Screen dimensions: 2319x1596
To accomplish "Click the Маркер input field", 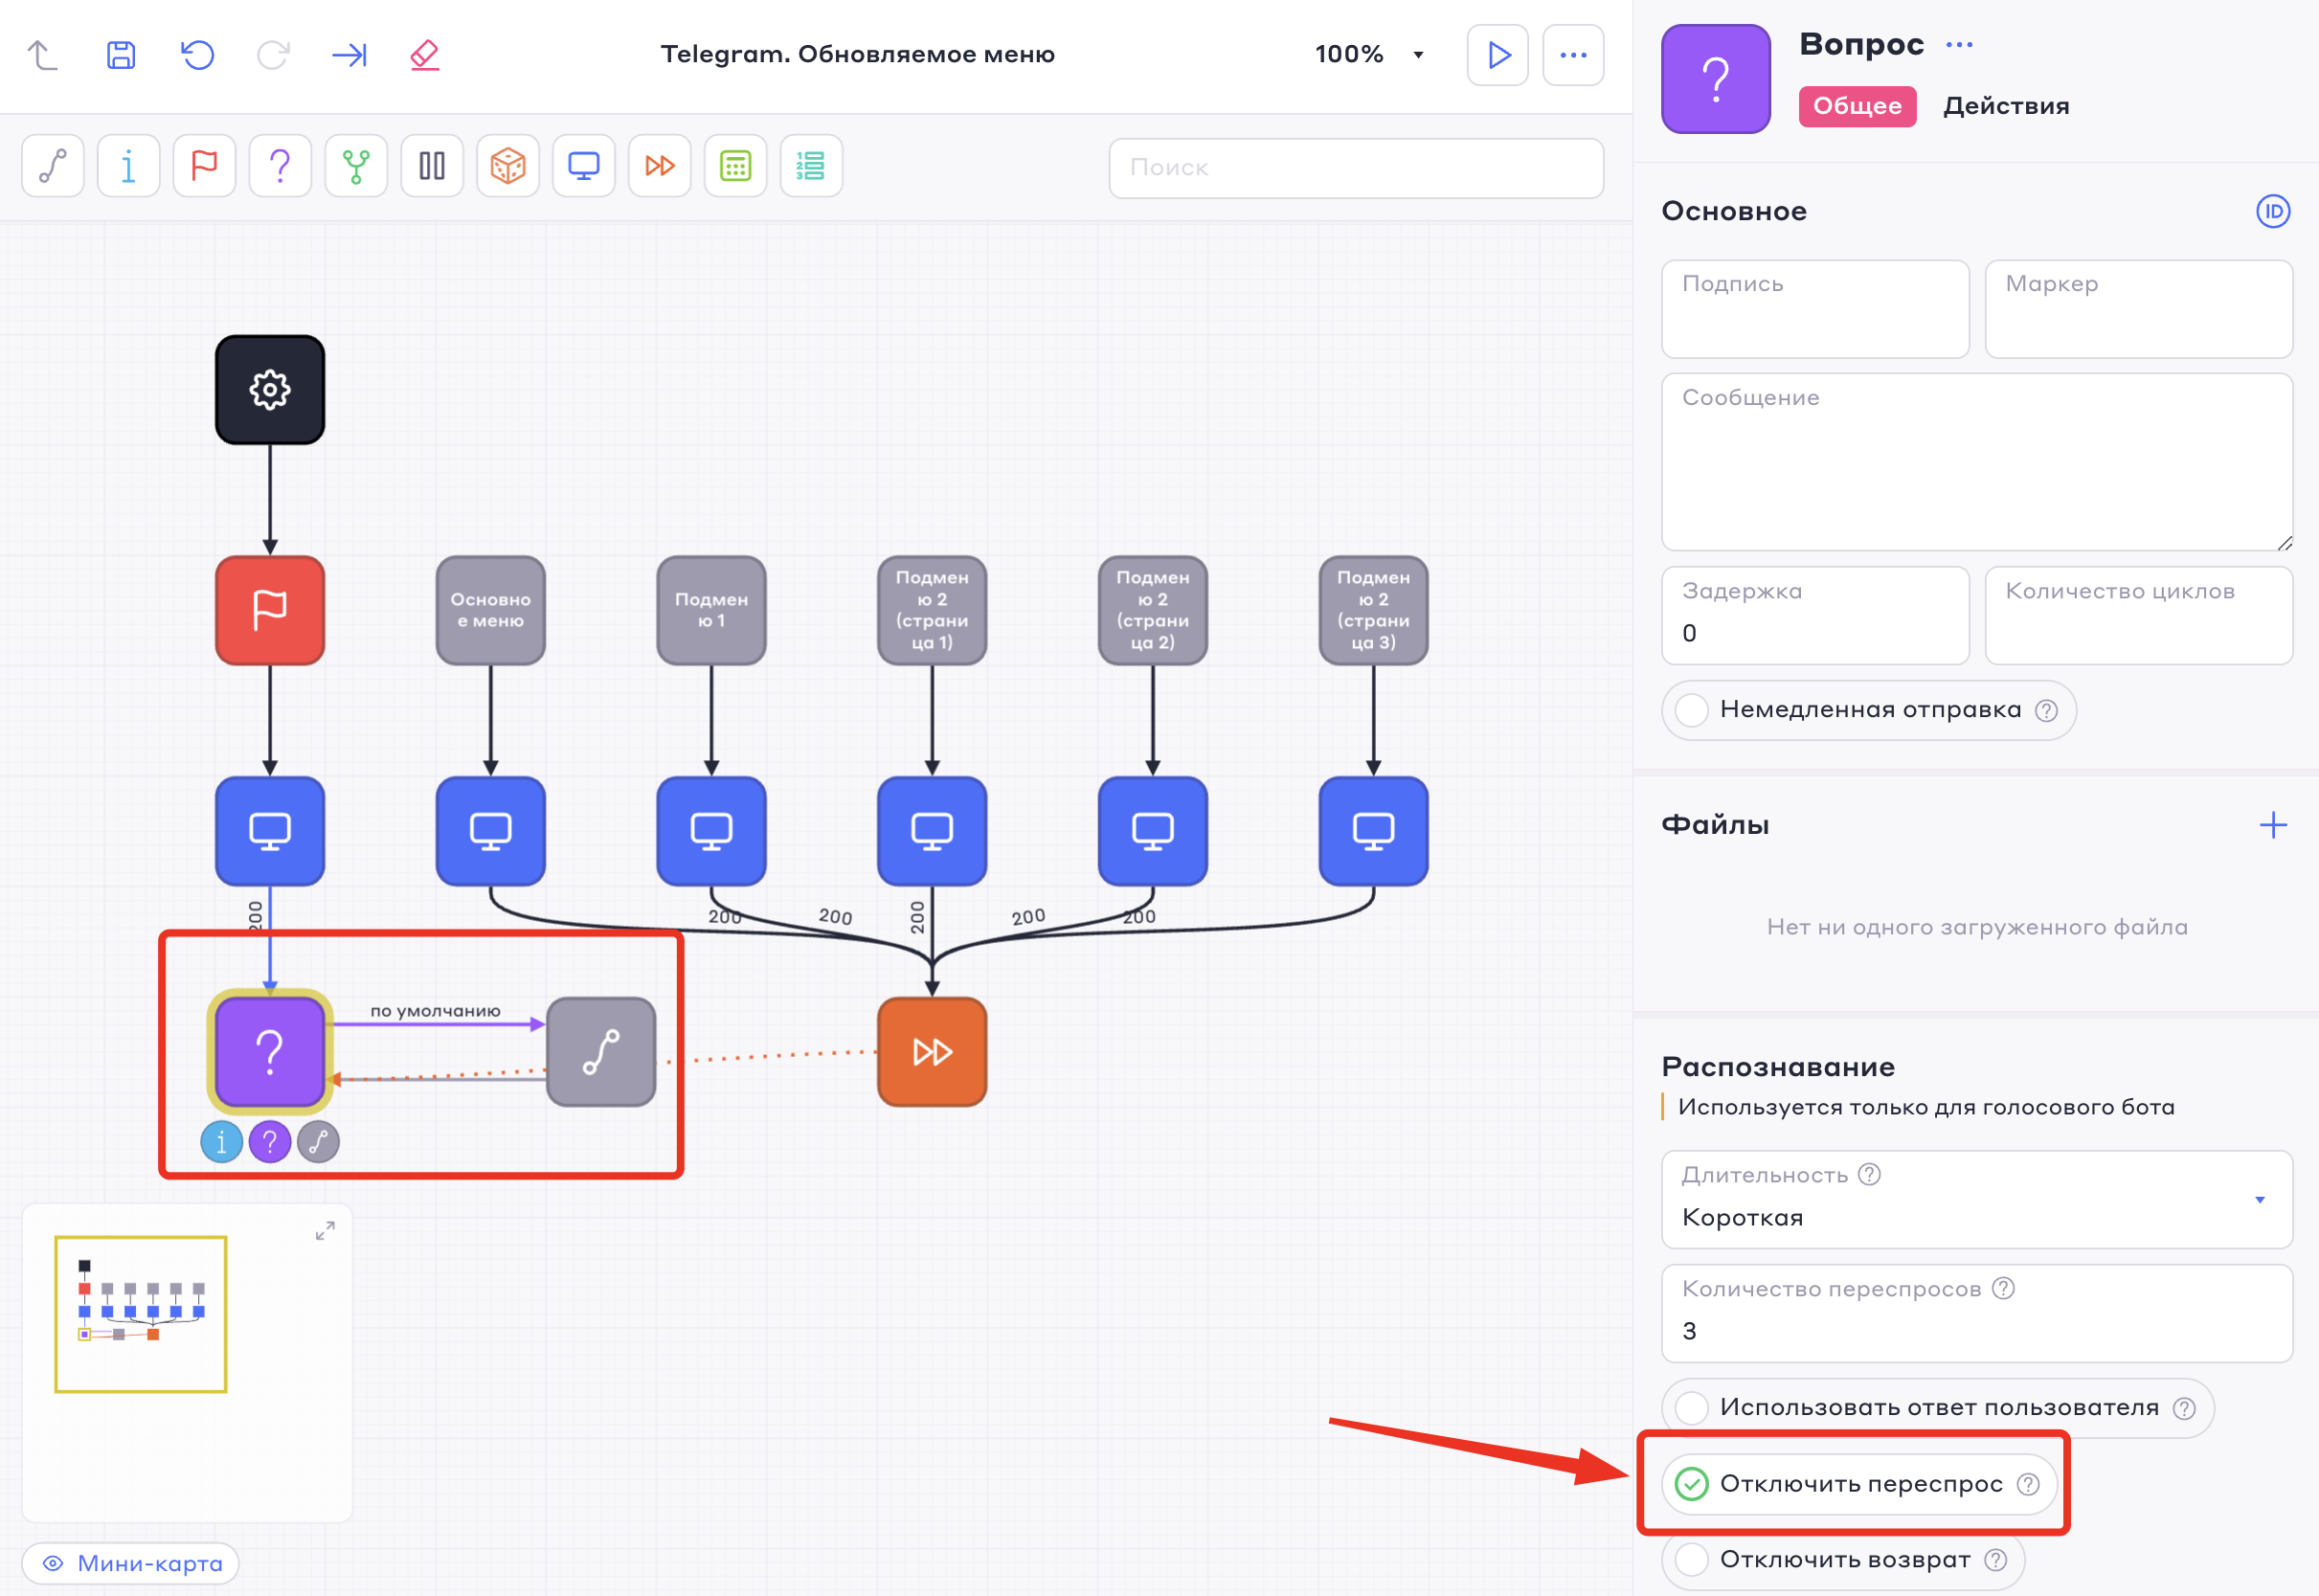I will [x=2138, y=309].
